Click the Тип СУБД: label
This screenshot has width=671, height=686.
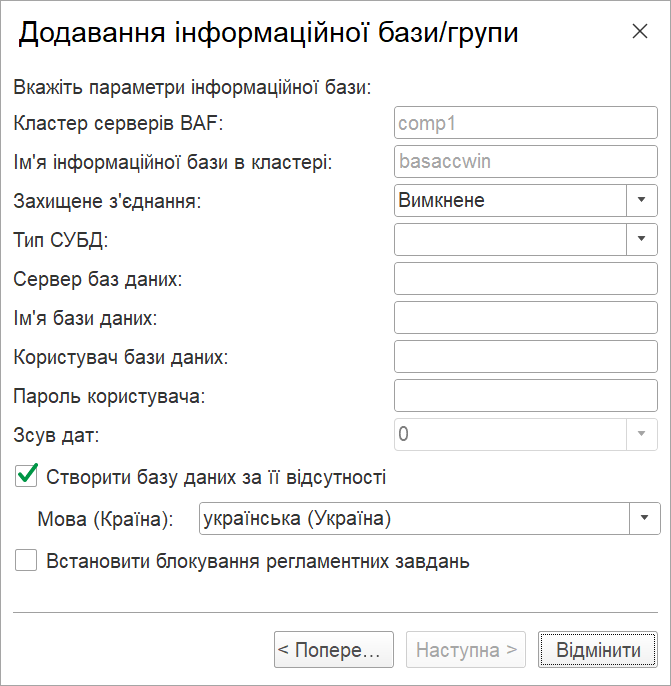(x=61, y=240)
